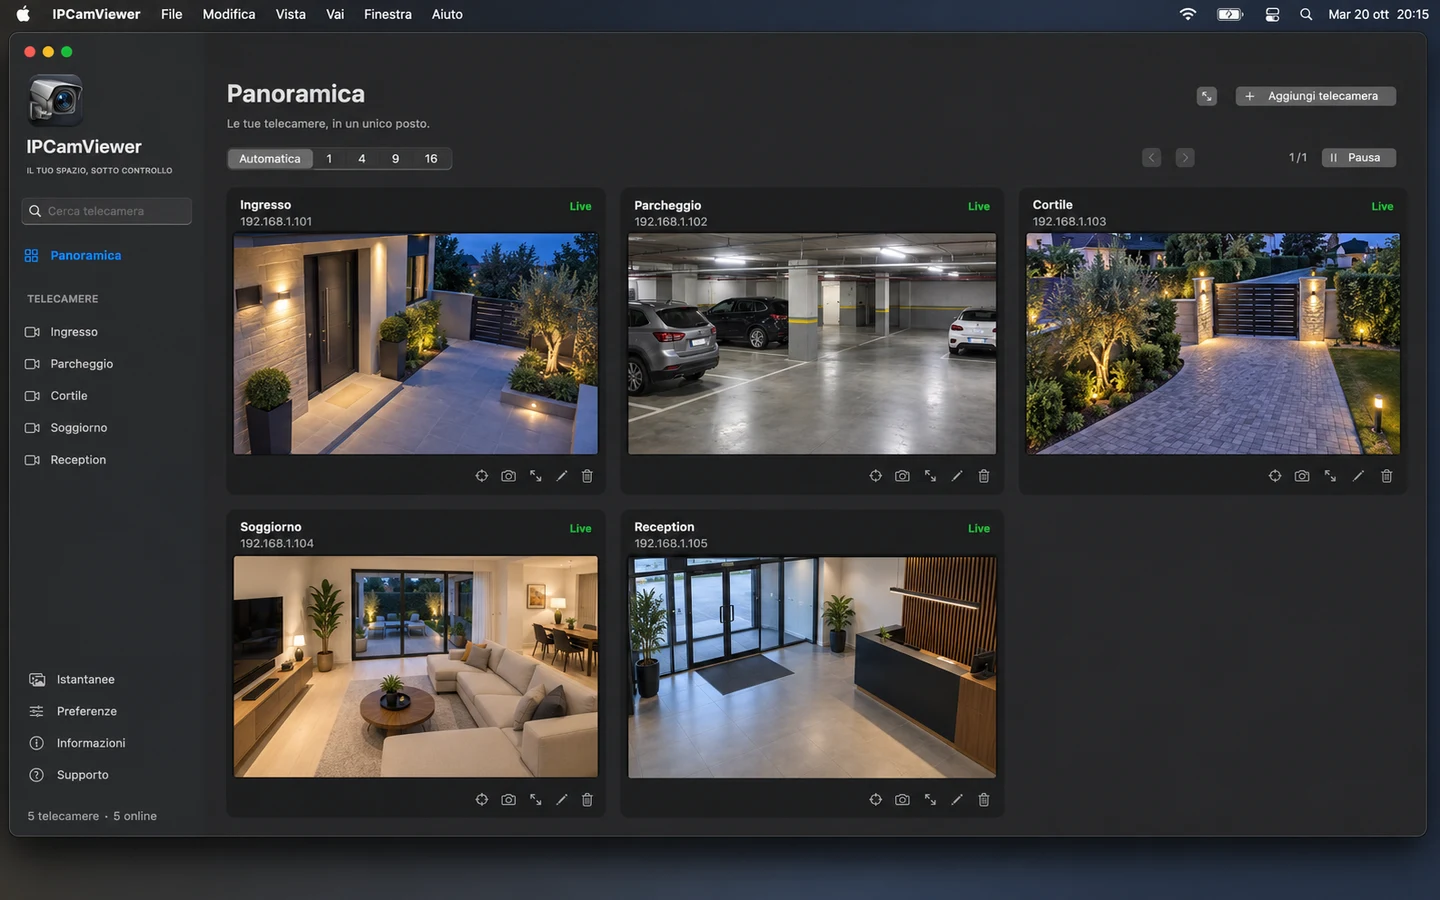The image size is (1440, 900).
Task: Click the PTZ crosshair icon on Reception card
Action: coord(875,799)
